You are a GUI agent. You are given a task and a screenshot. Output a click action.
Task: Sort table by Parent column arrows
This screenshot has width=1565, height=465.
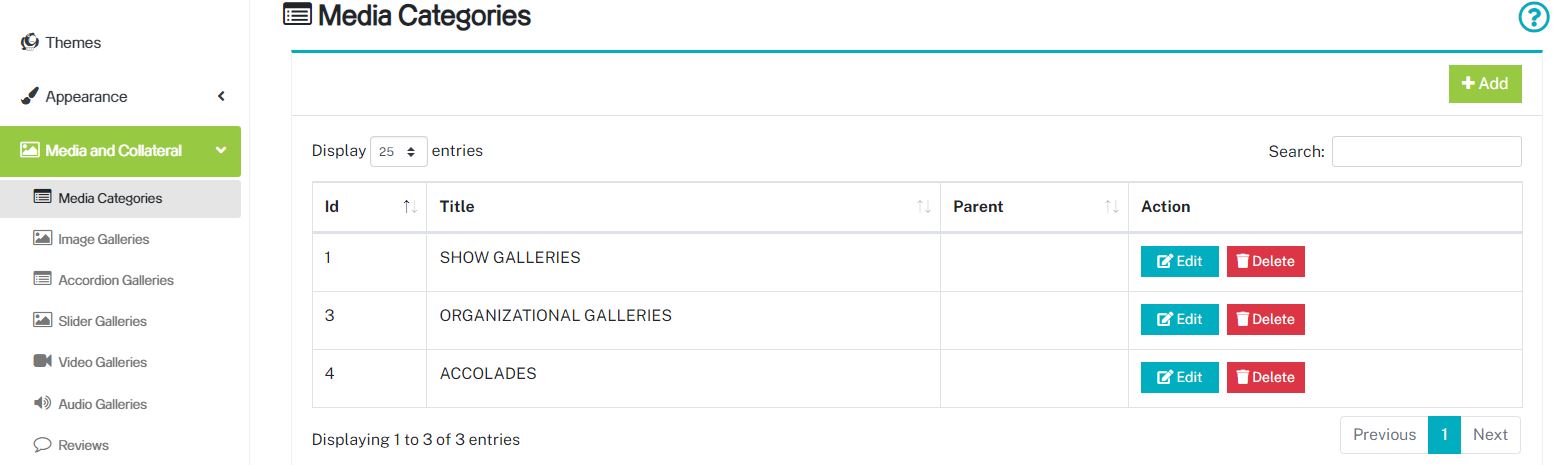pos(1112,206)
